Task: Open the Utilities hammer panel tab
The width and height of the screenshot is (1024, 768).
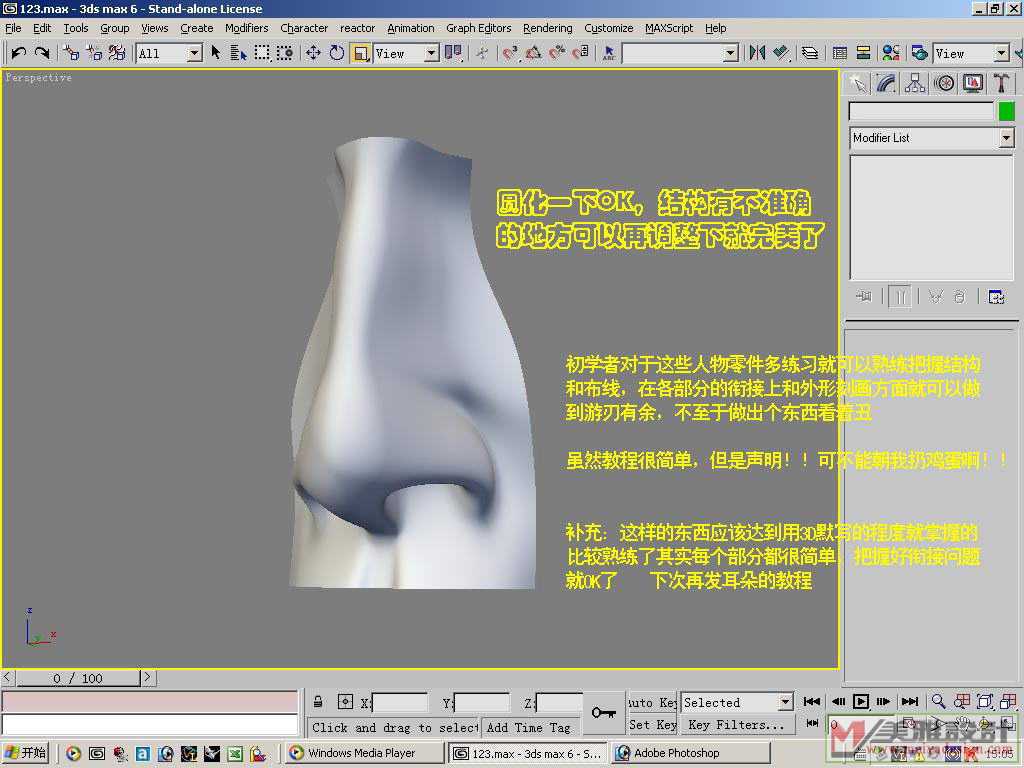Action: [1001, 84]
